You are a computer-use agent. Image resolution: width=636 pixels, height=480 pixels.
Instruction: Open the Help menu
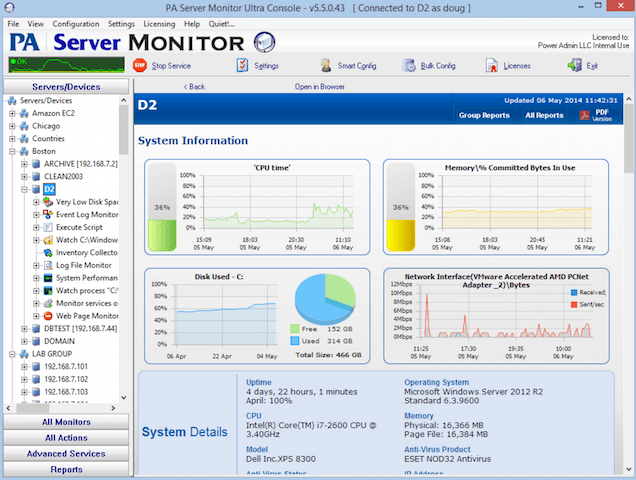(x=192, y=24)
